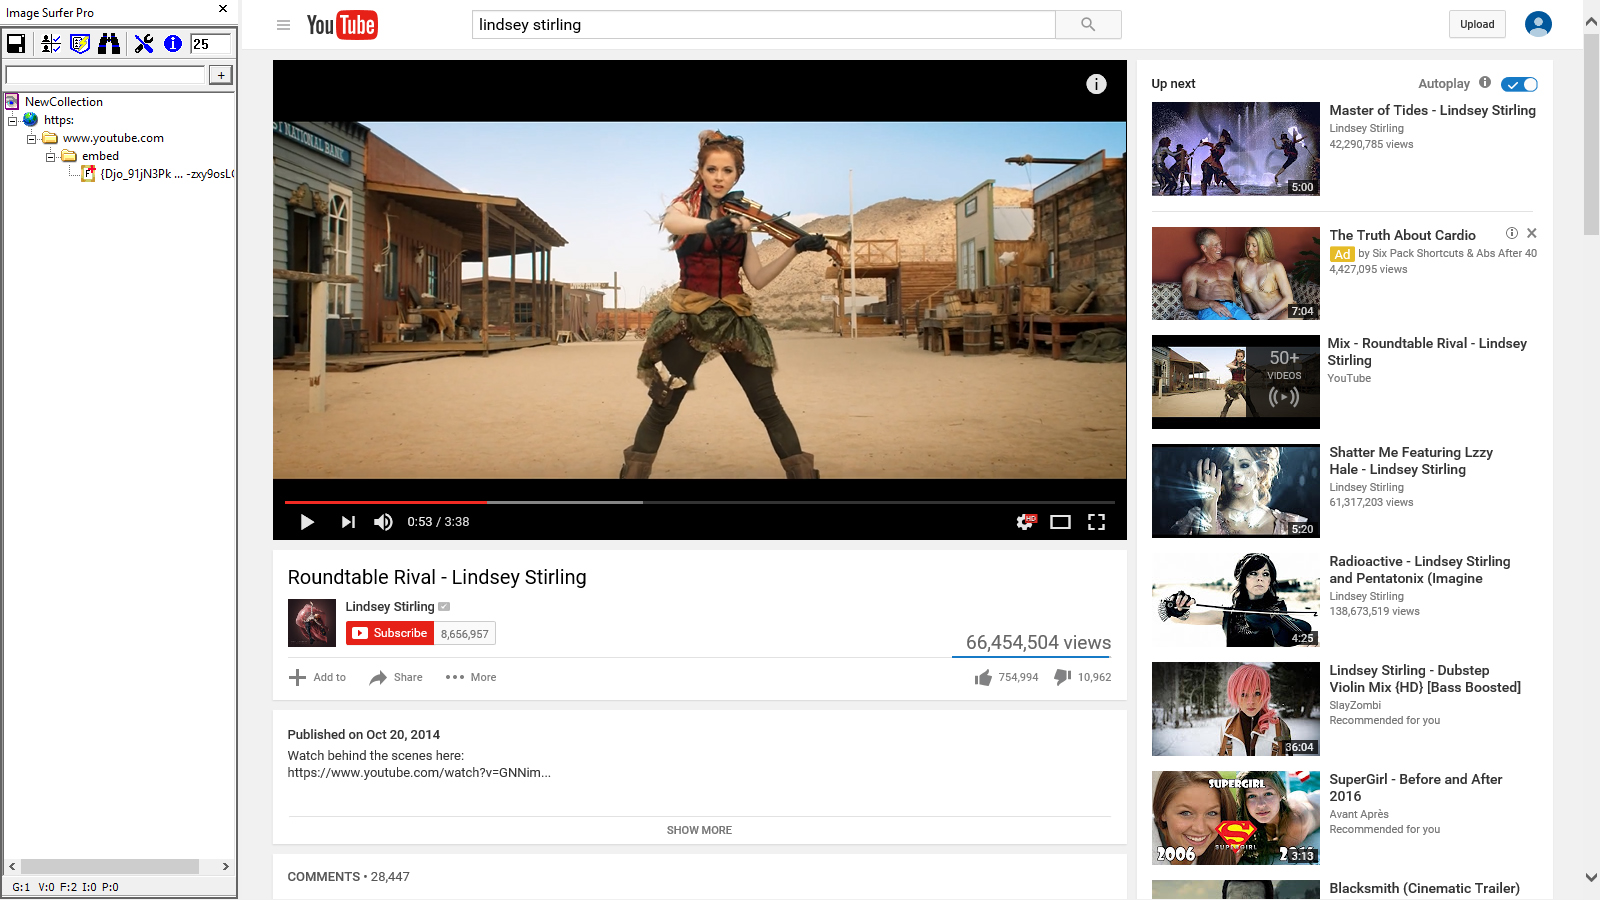Screen dimensions: 1600x900
Task: Select the NewCollection tree label
Action: pyautogui.click(x=64, y=102)
